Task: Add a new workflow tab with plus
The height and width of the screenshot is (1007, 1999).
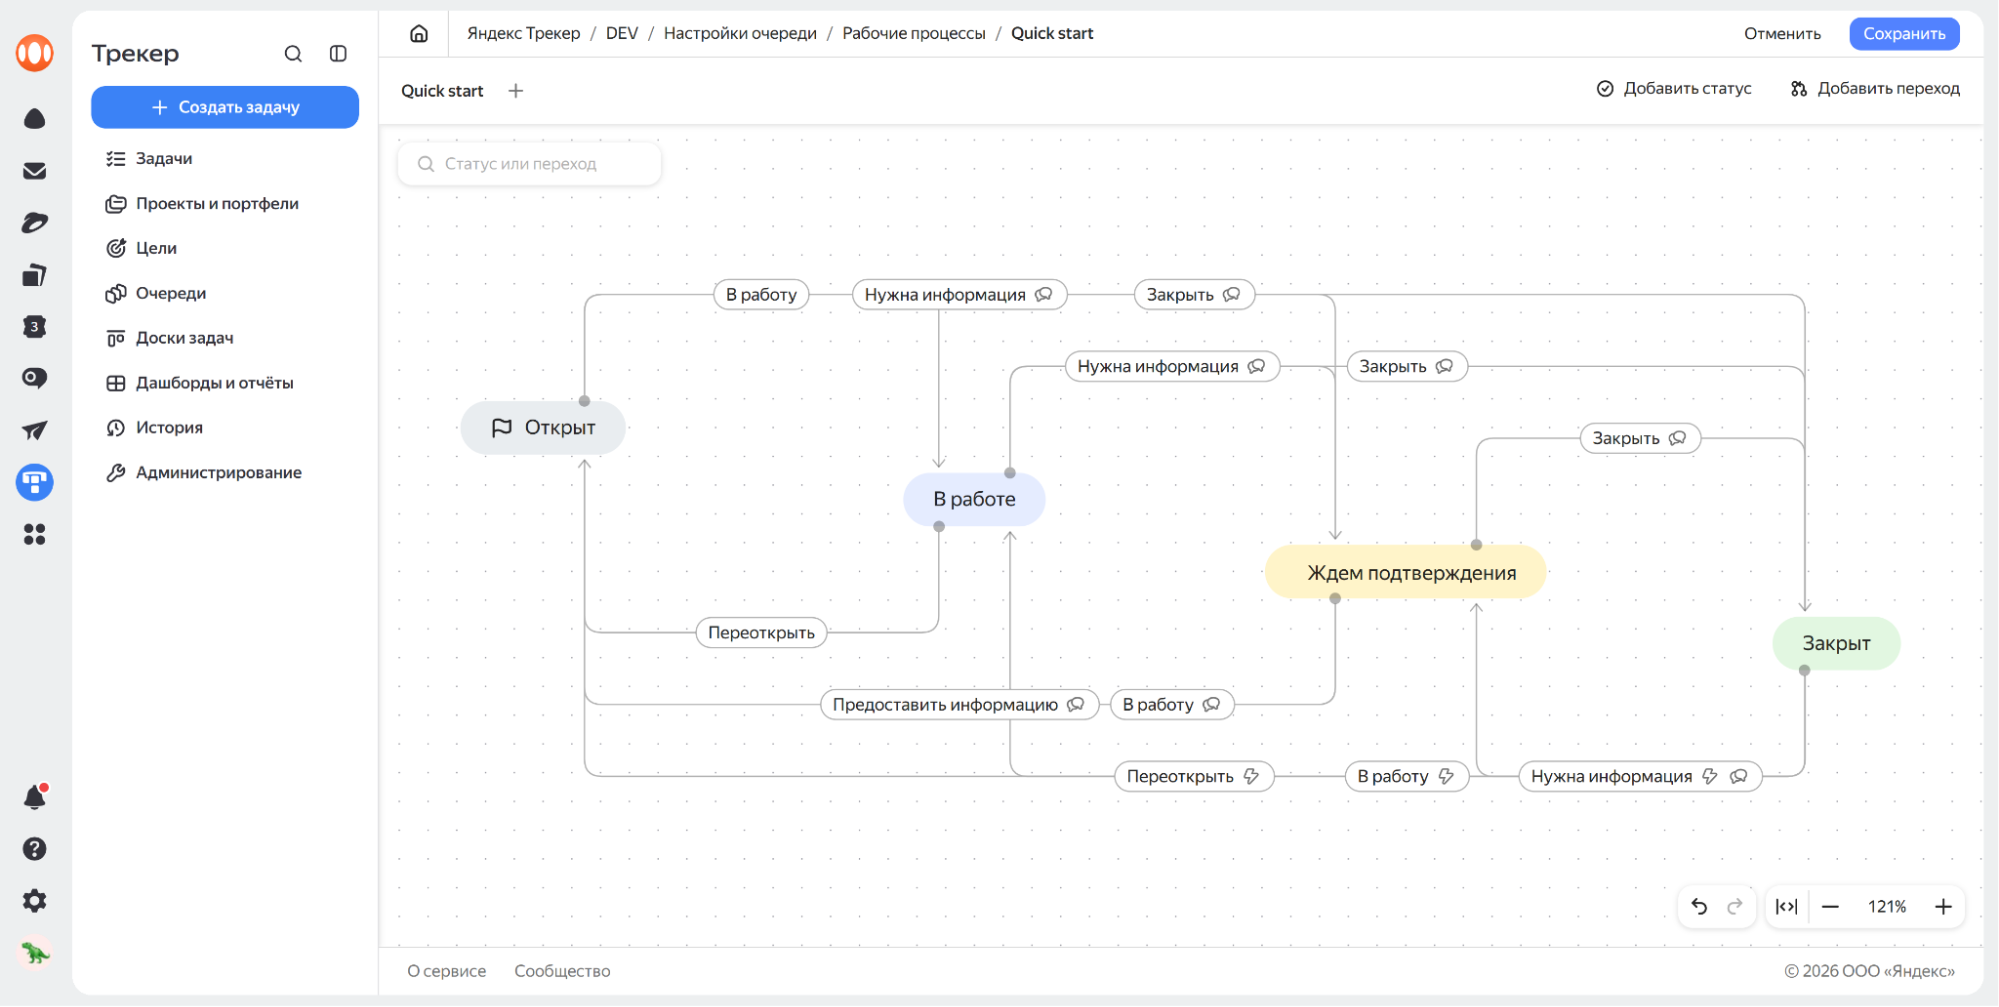Action: point(516,91)
